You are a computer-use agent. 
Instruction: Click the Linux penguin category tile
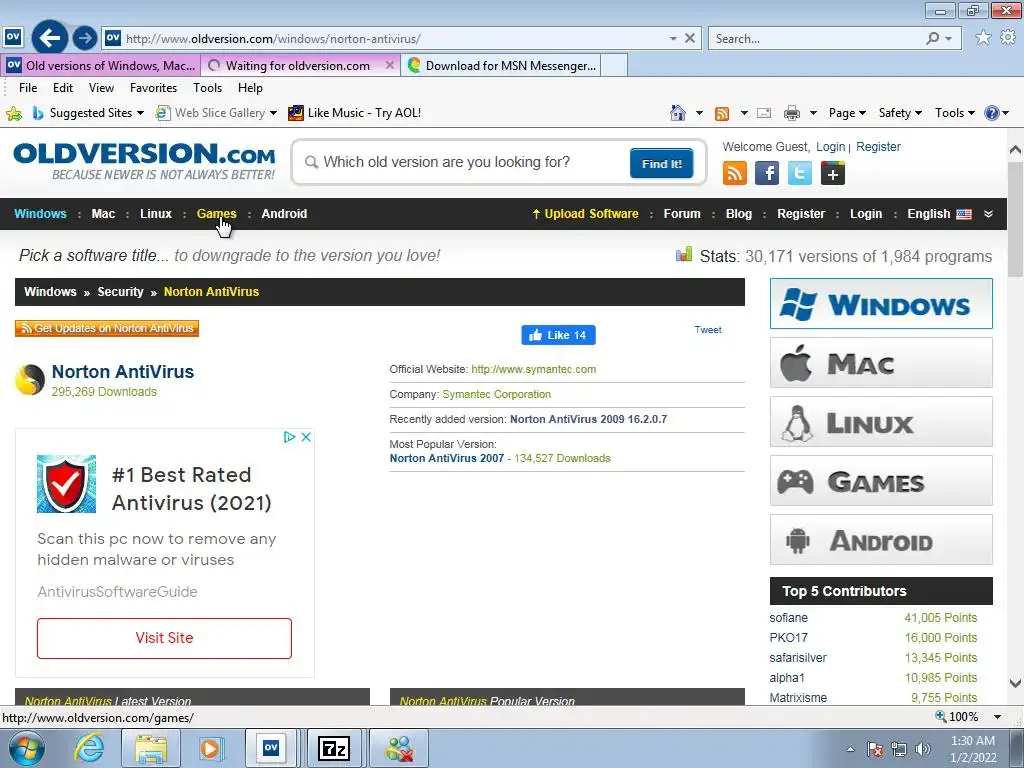(x=881, y=422)
